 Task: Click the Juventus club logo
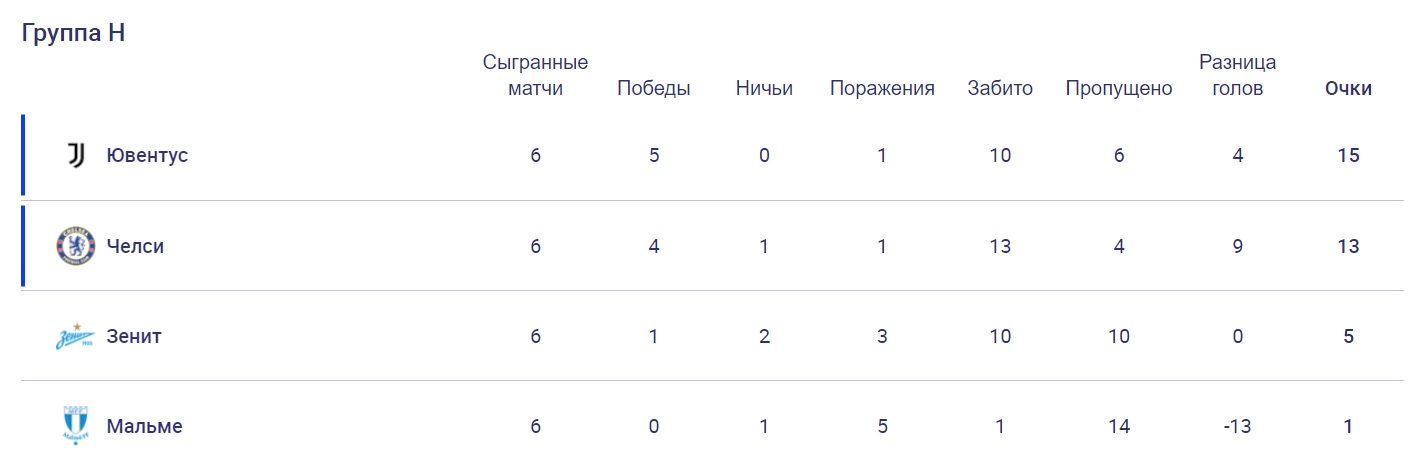76,156
